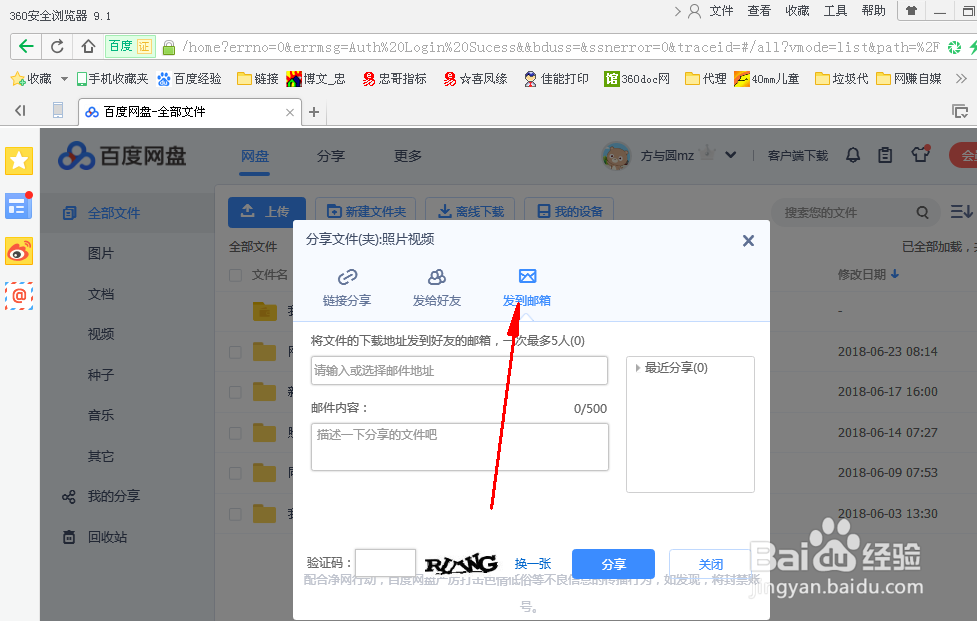Open 客户端下载 link
The height and width of the screenshot is (621, 977).
coord(798,156)
